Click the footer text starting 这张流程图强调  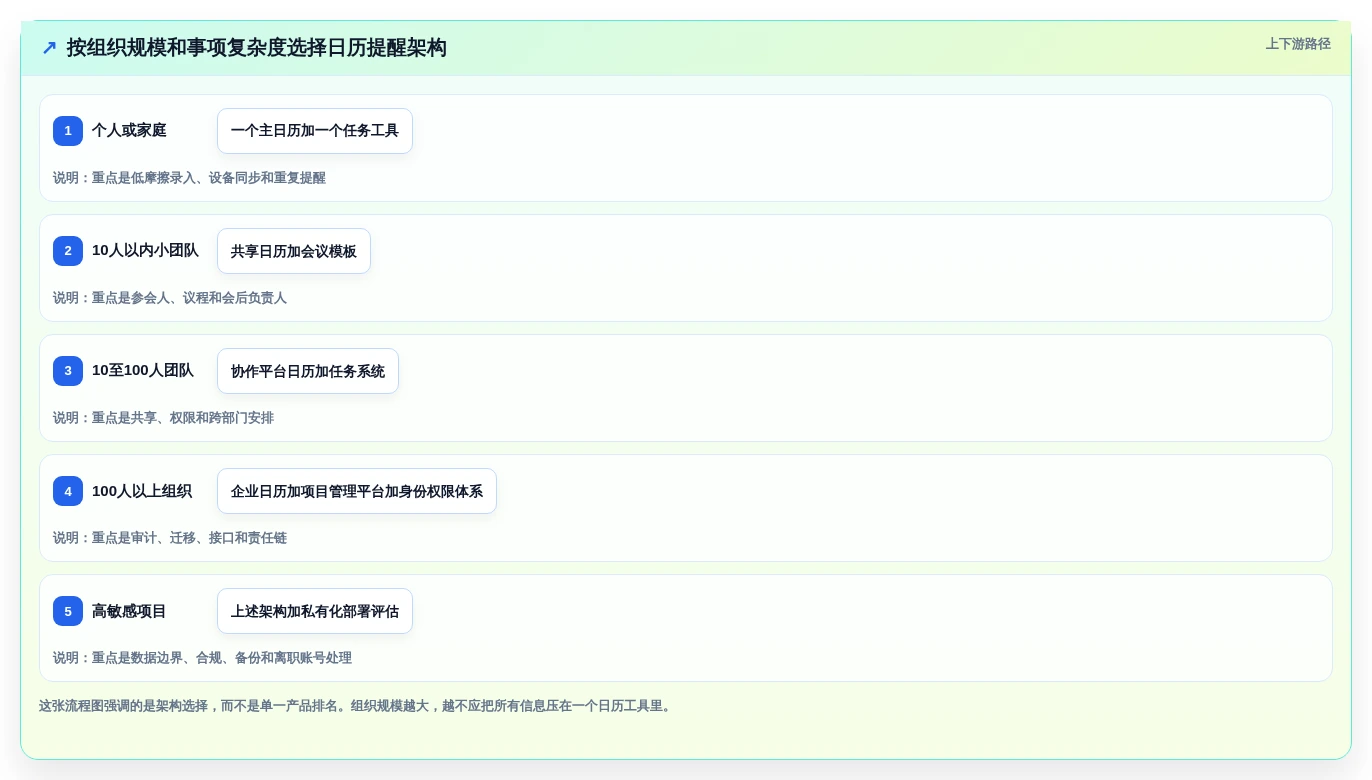(357, 706)
